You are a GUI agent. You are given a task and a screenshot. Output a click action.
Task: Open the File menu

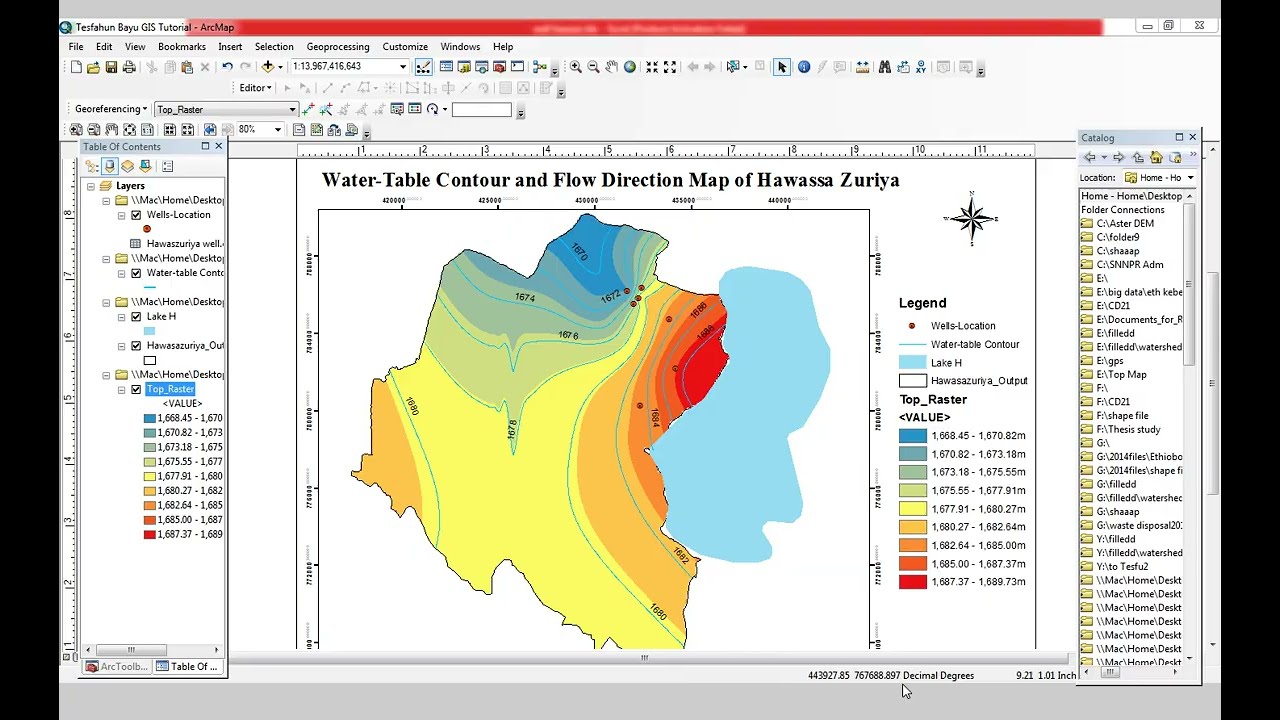point(76,47)
